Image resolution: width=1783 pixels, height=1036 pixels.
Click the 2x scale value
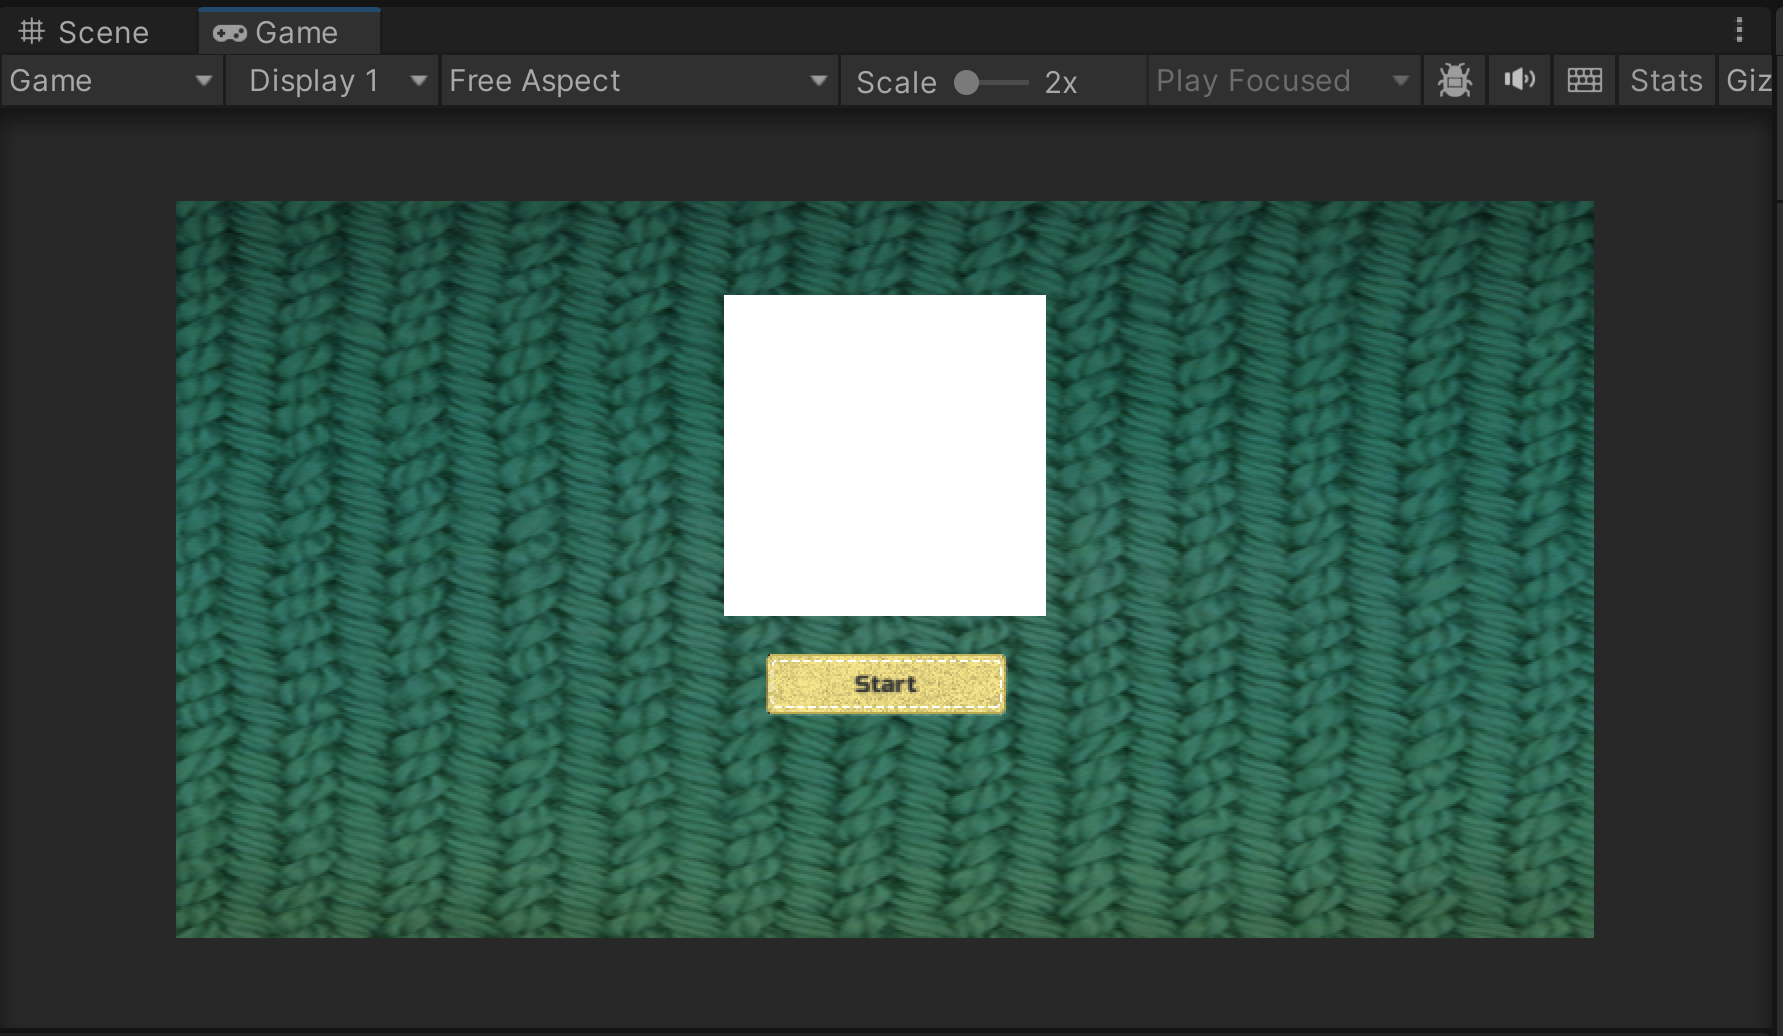[1061, 82]
